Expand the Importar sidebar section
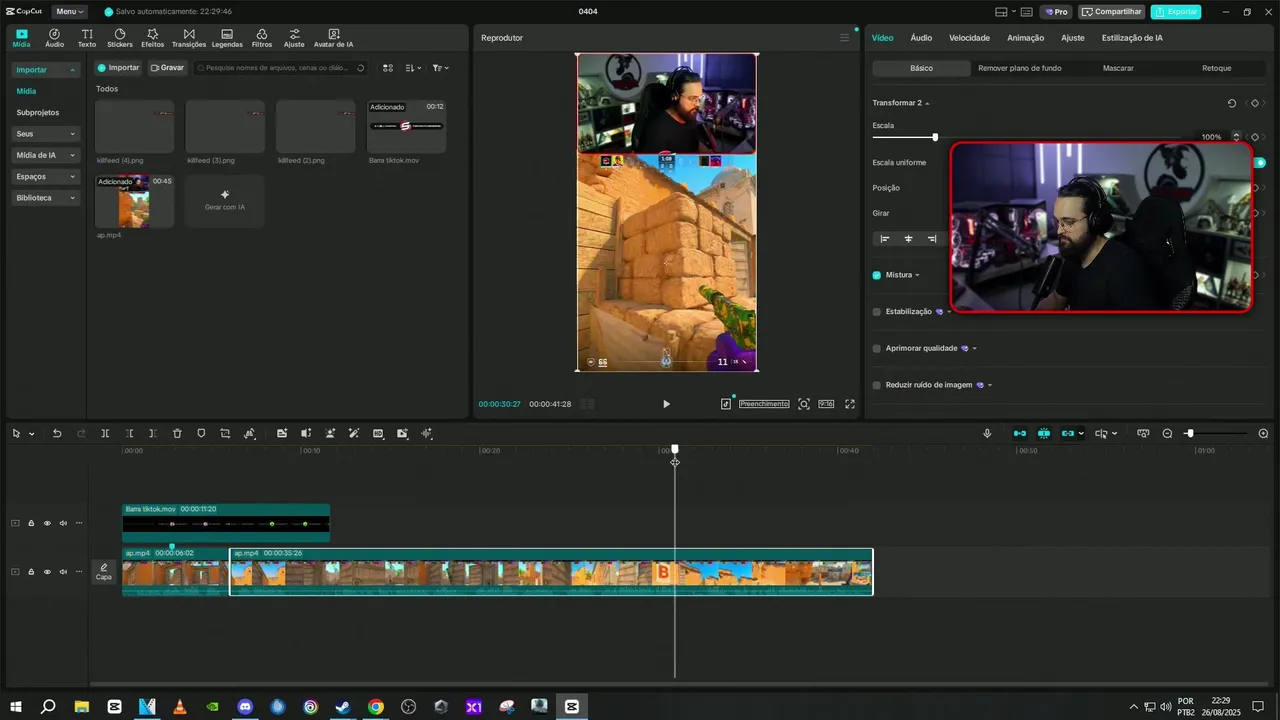 click(x=46, y=70)
